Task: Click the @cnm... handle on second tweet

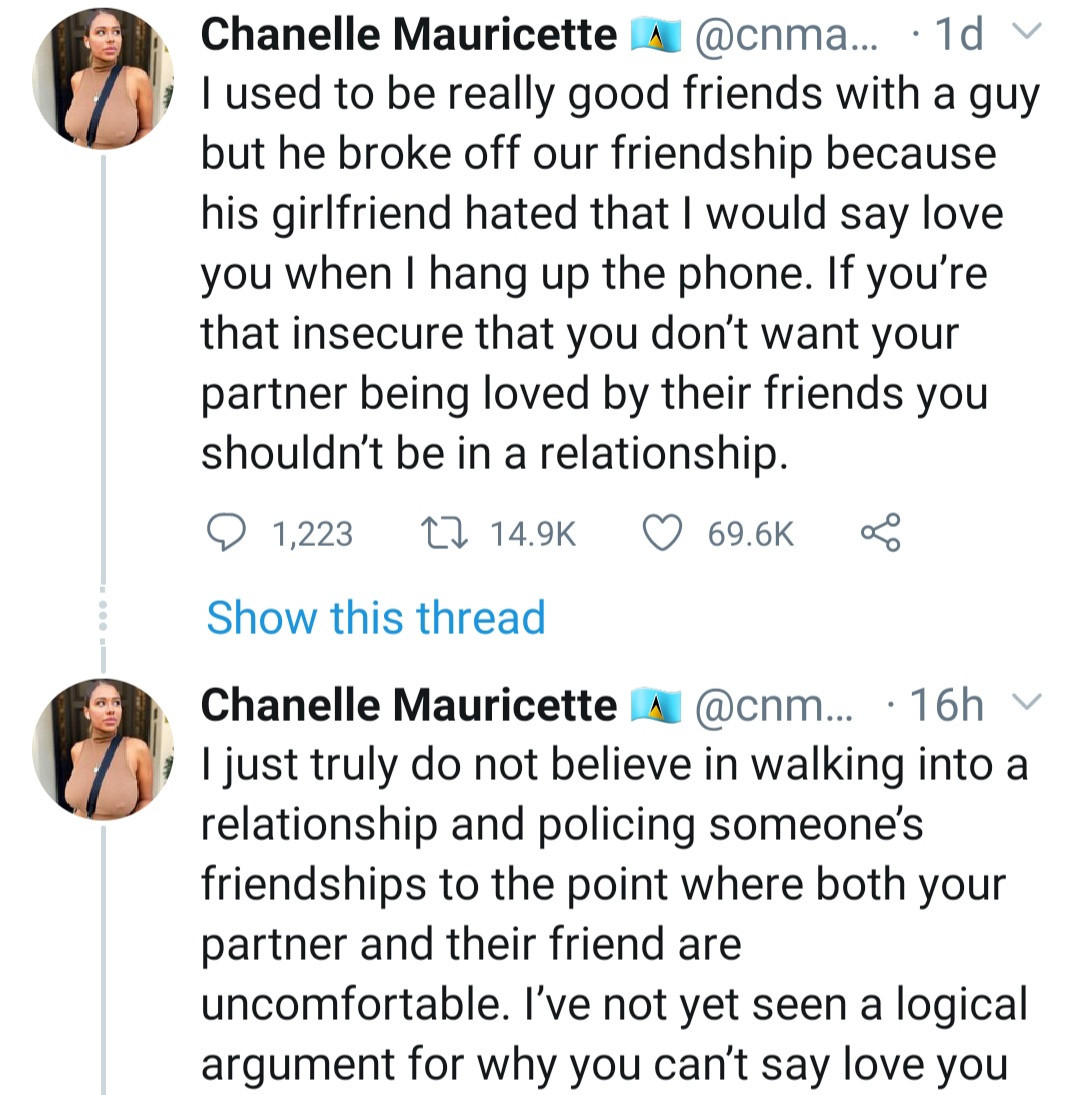Action: pos(774,704)
